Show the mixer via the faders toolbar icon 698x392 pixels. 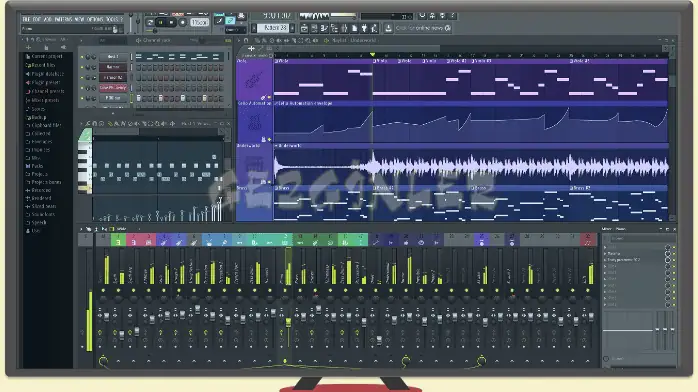[x=344, y=28]
